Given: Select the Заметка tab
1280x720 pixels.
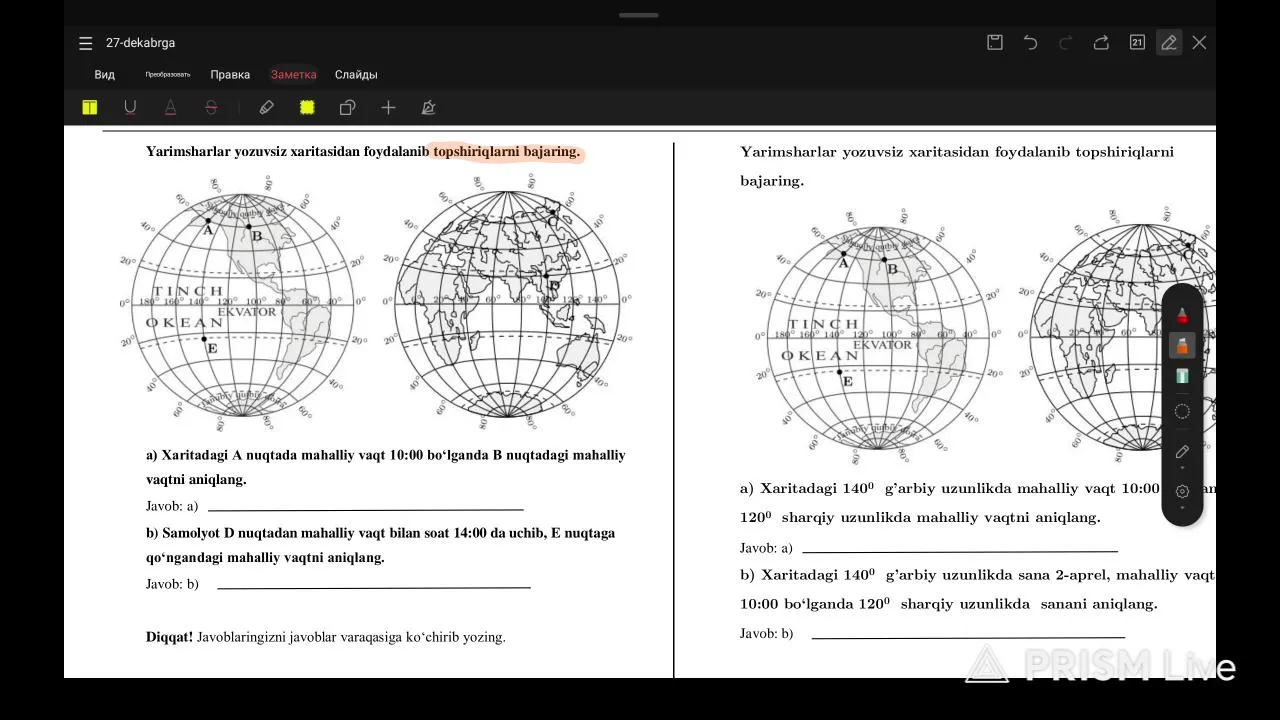Looking at the screenshot, I should [294, 75].
